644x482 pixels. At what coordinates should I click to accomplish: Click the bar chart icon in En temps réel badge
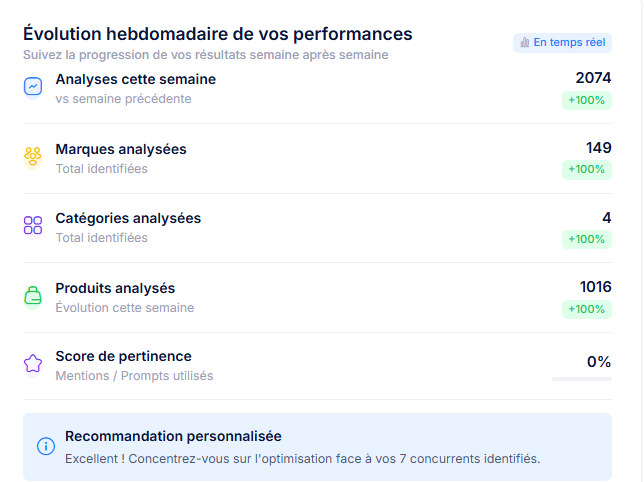coord(524,42)
